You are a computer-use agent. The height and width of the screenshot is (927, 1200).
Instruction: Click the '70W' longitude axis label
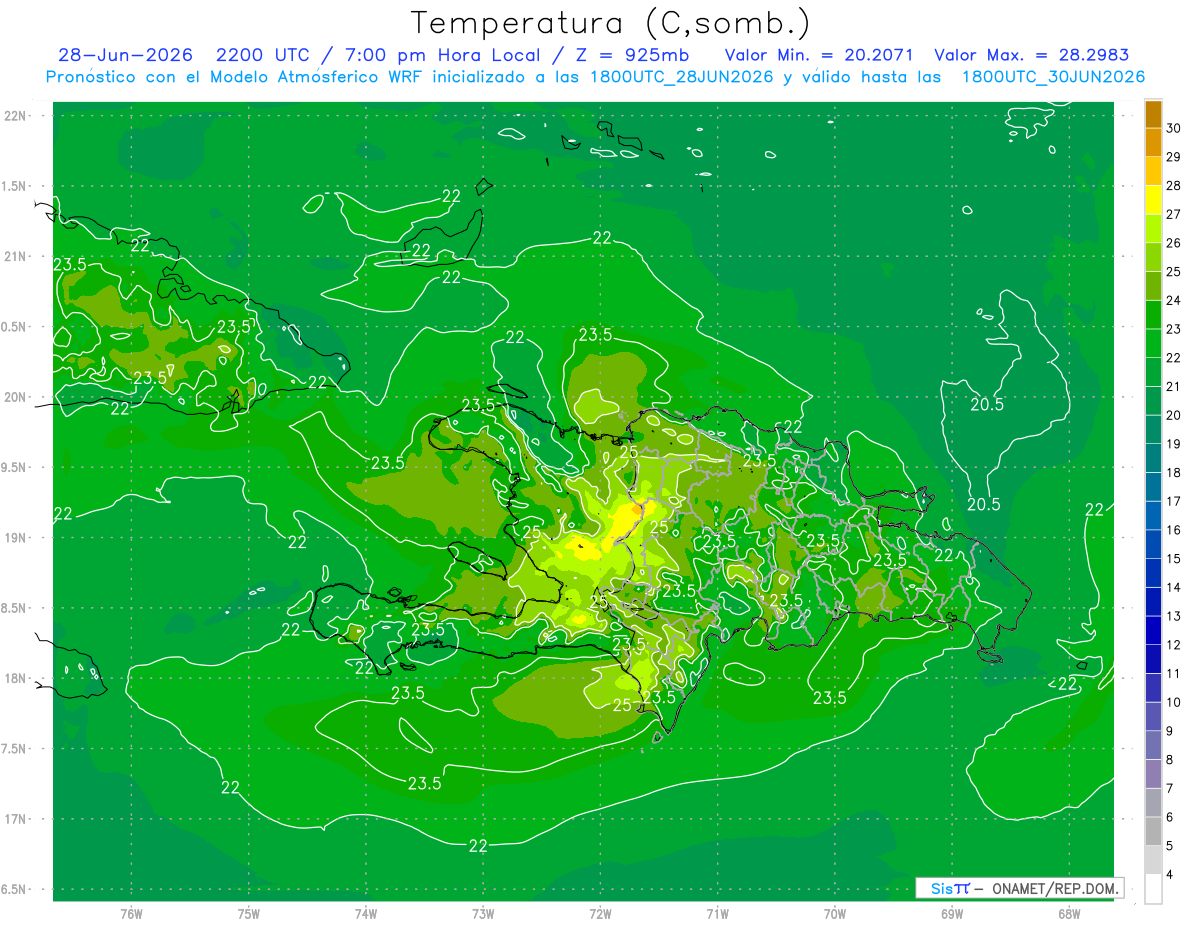[834, 914]
